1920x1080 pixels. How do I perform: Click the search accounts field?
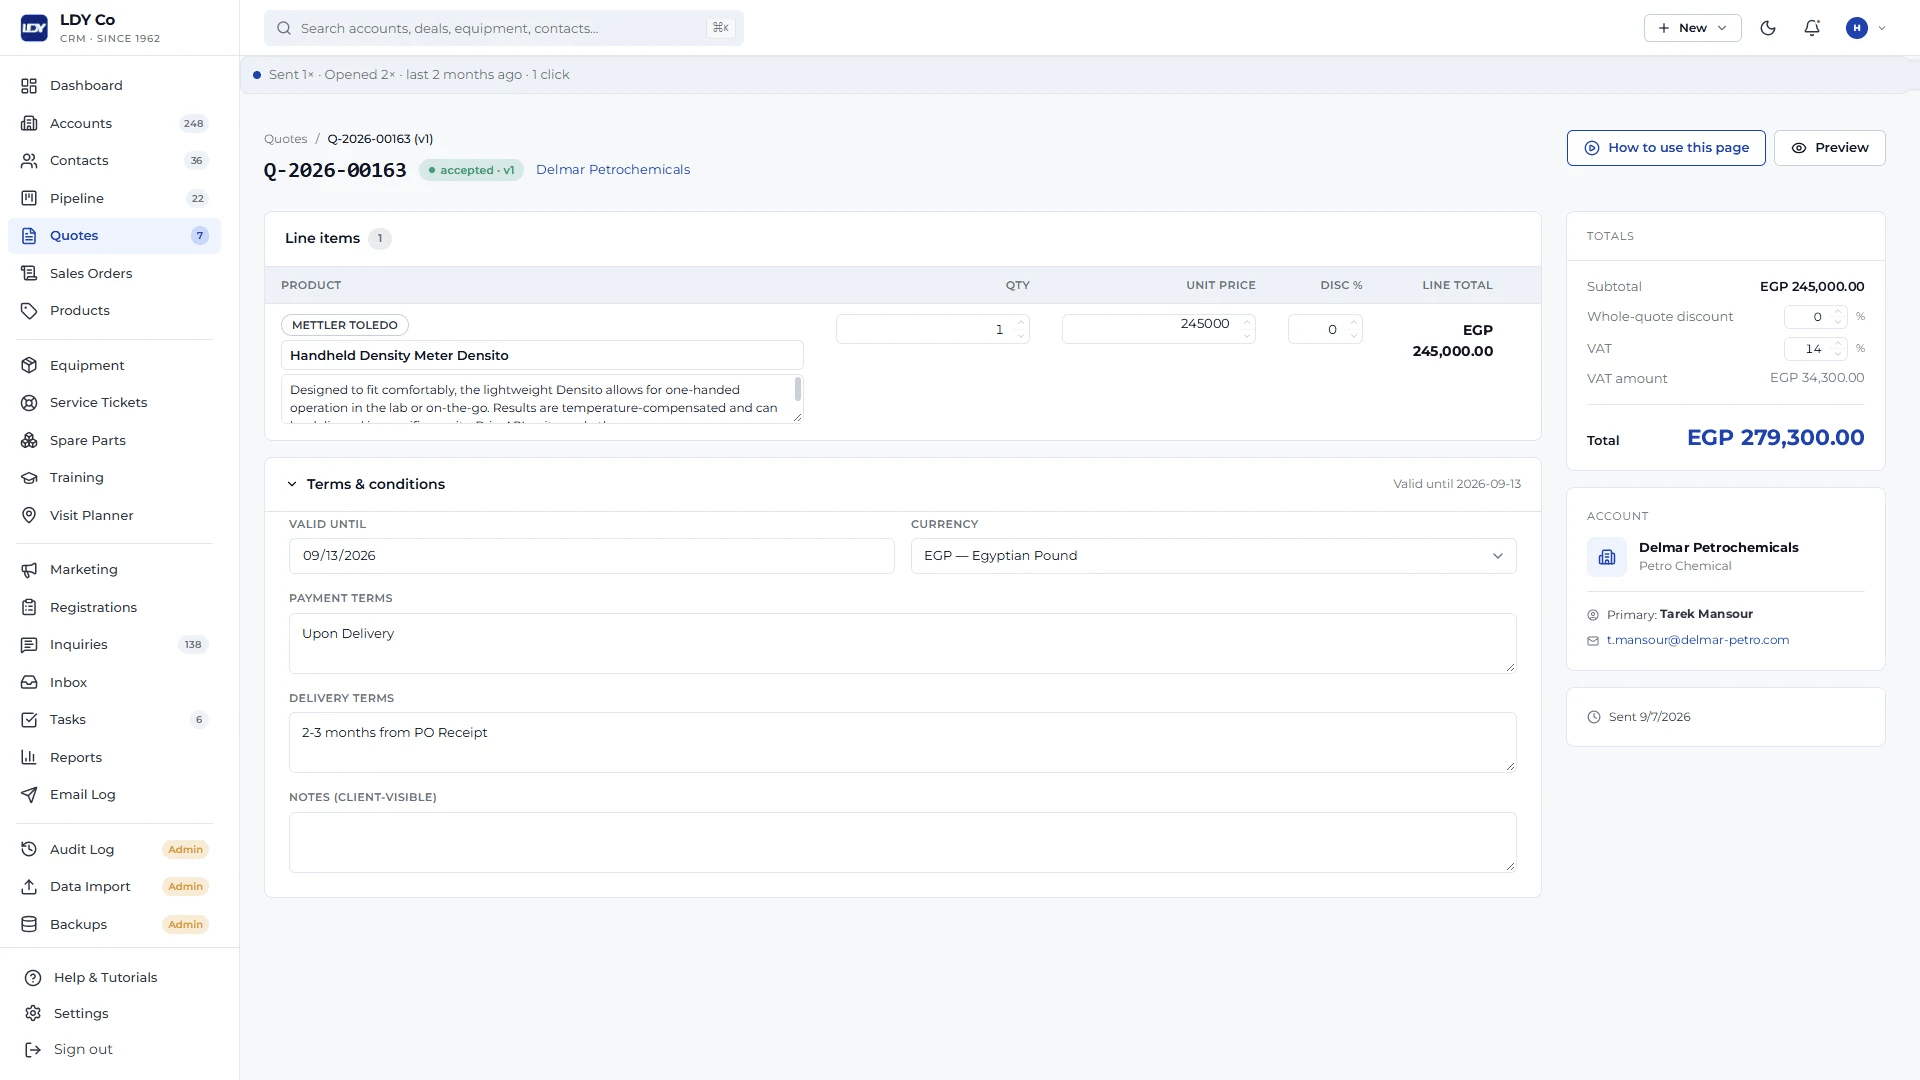(x=504, y=28)
